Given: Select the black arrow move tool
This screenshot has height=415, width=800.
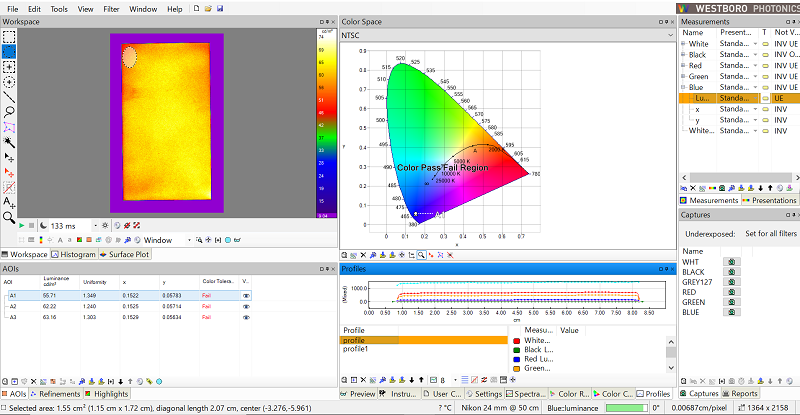Looking at the screenshot, I should click(x=9, y=157).
